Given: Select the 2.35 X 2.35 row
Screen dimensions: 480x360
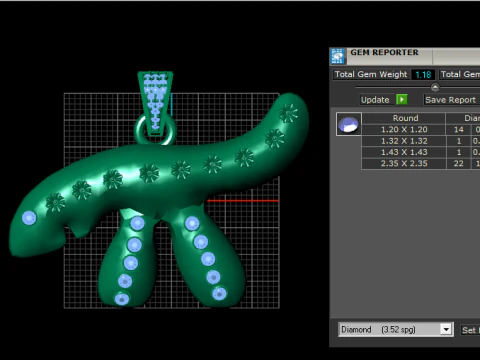Looking at the screenshot, I should tap(421, 164).
